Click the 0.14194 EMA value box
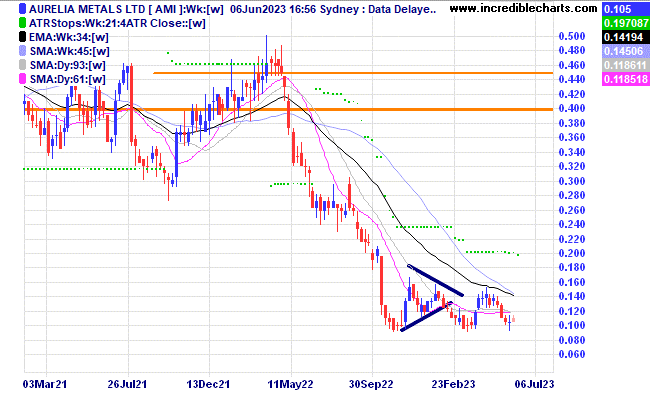 coord(626,37)
